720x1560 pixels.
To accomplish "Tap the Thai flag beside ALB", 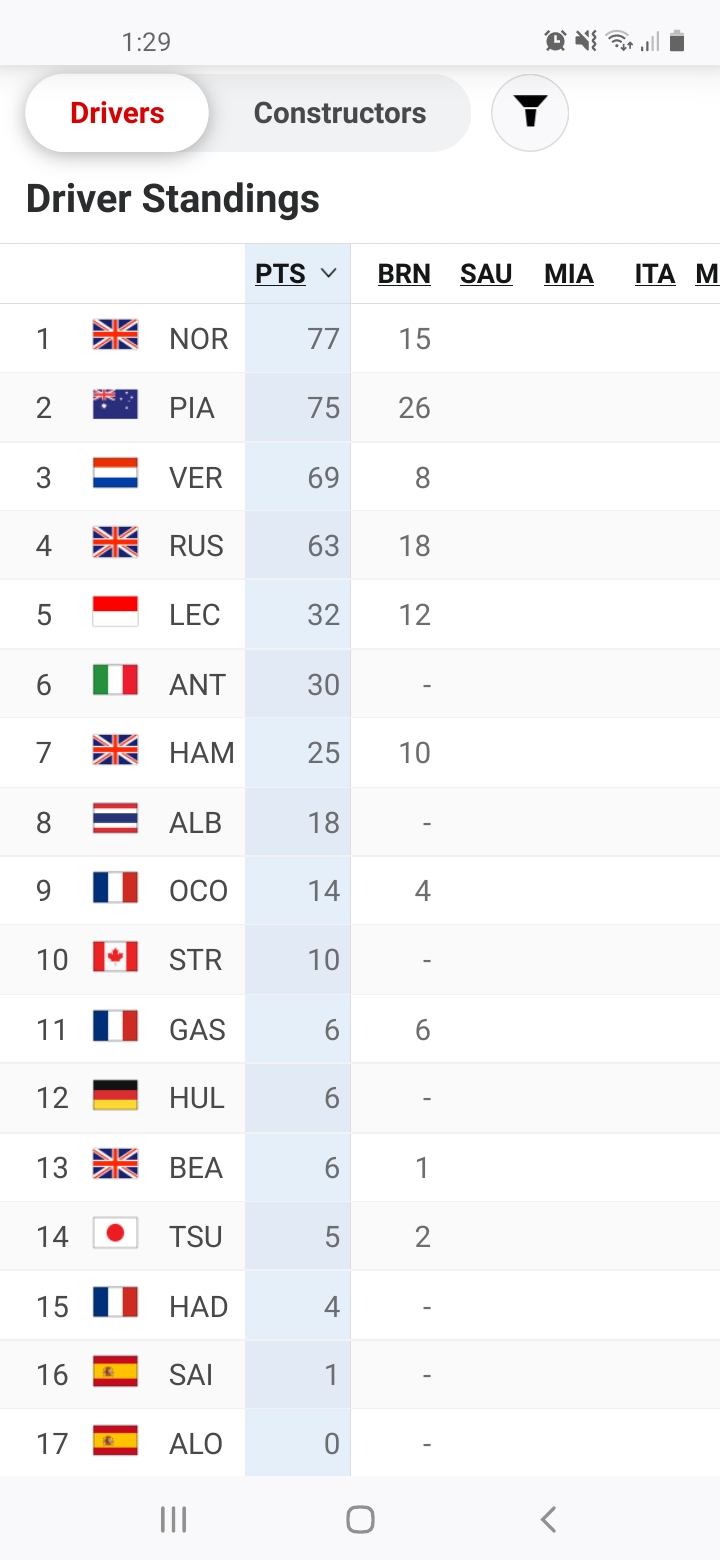I will pyautogui.click(x=115, y=818).
